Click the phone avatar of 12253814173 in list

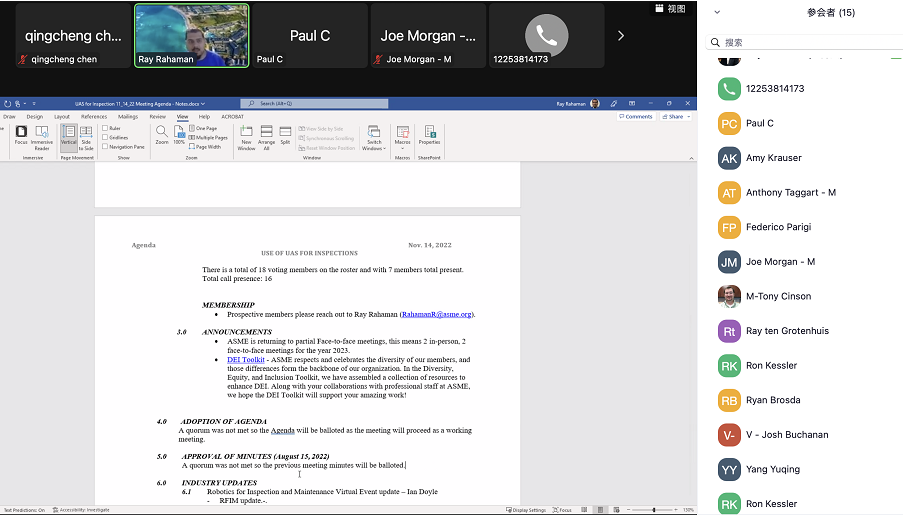click(x=729, y=89)
